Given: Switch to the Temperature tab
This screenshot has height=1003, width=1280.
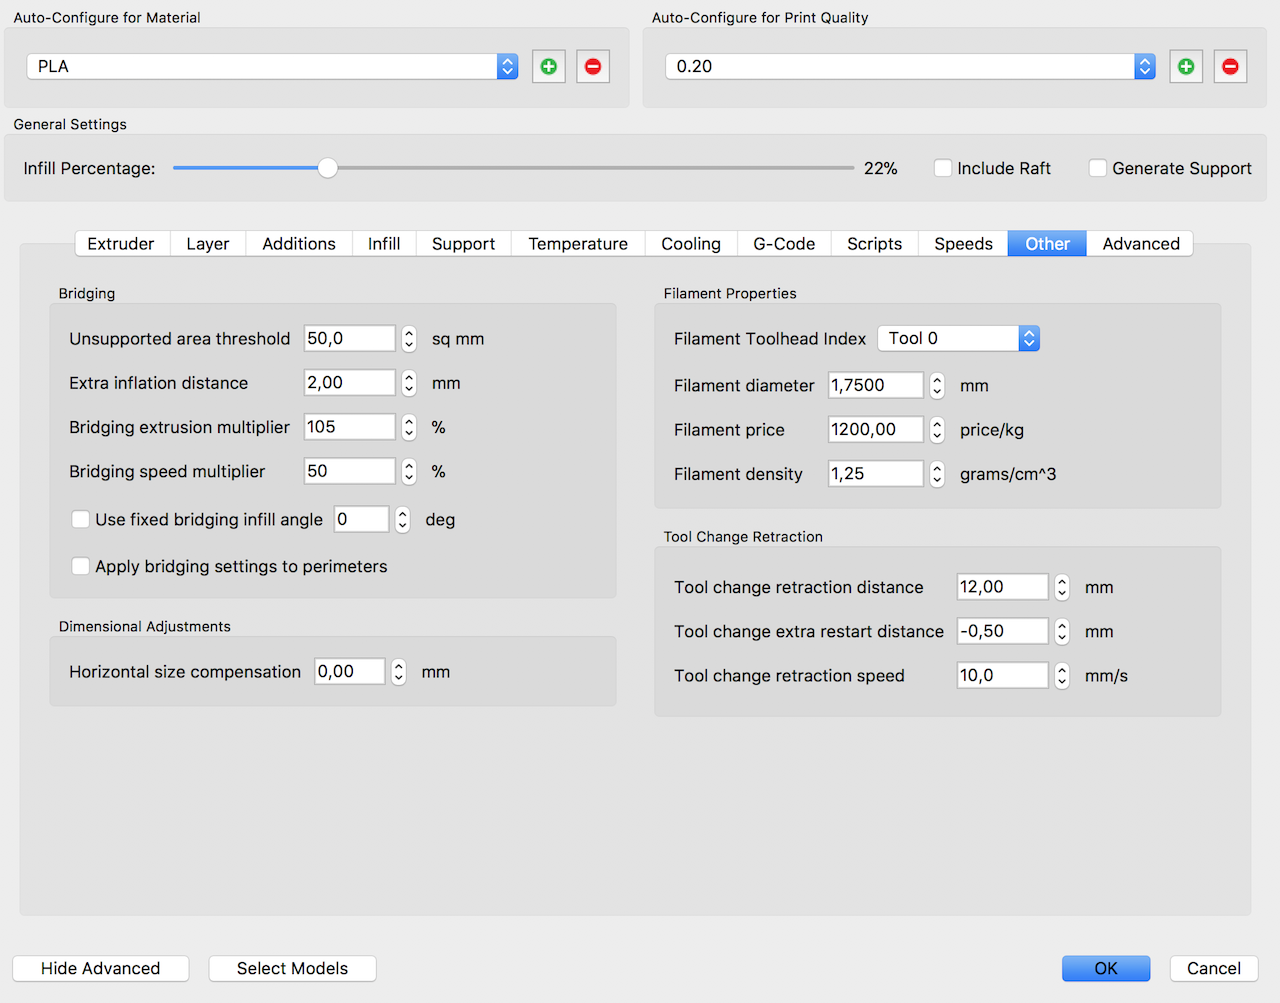Looking at the screenshot, I should 578,244.
